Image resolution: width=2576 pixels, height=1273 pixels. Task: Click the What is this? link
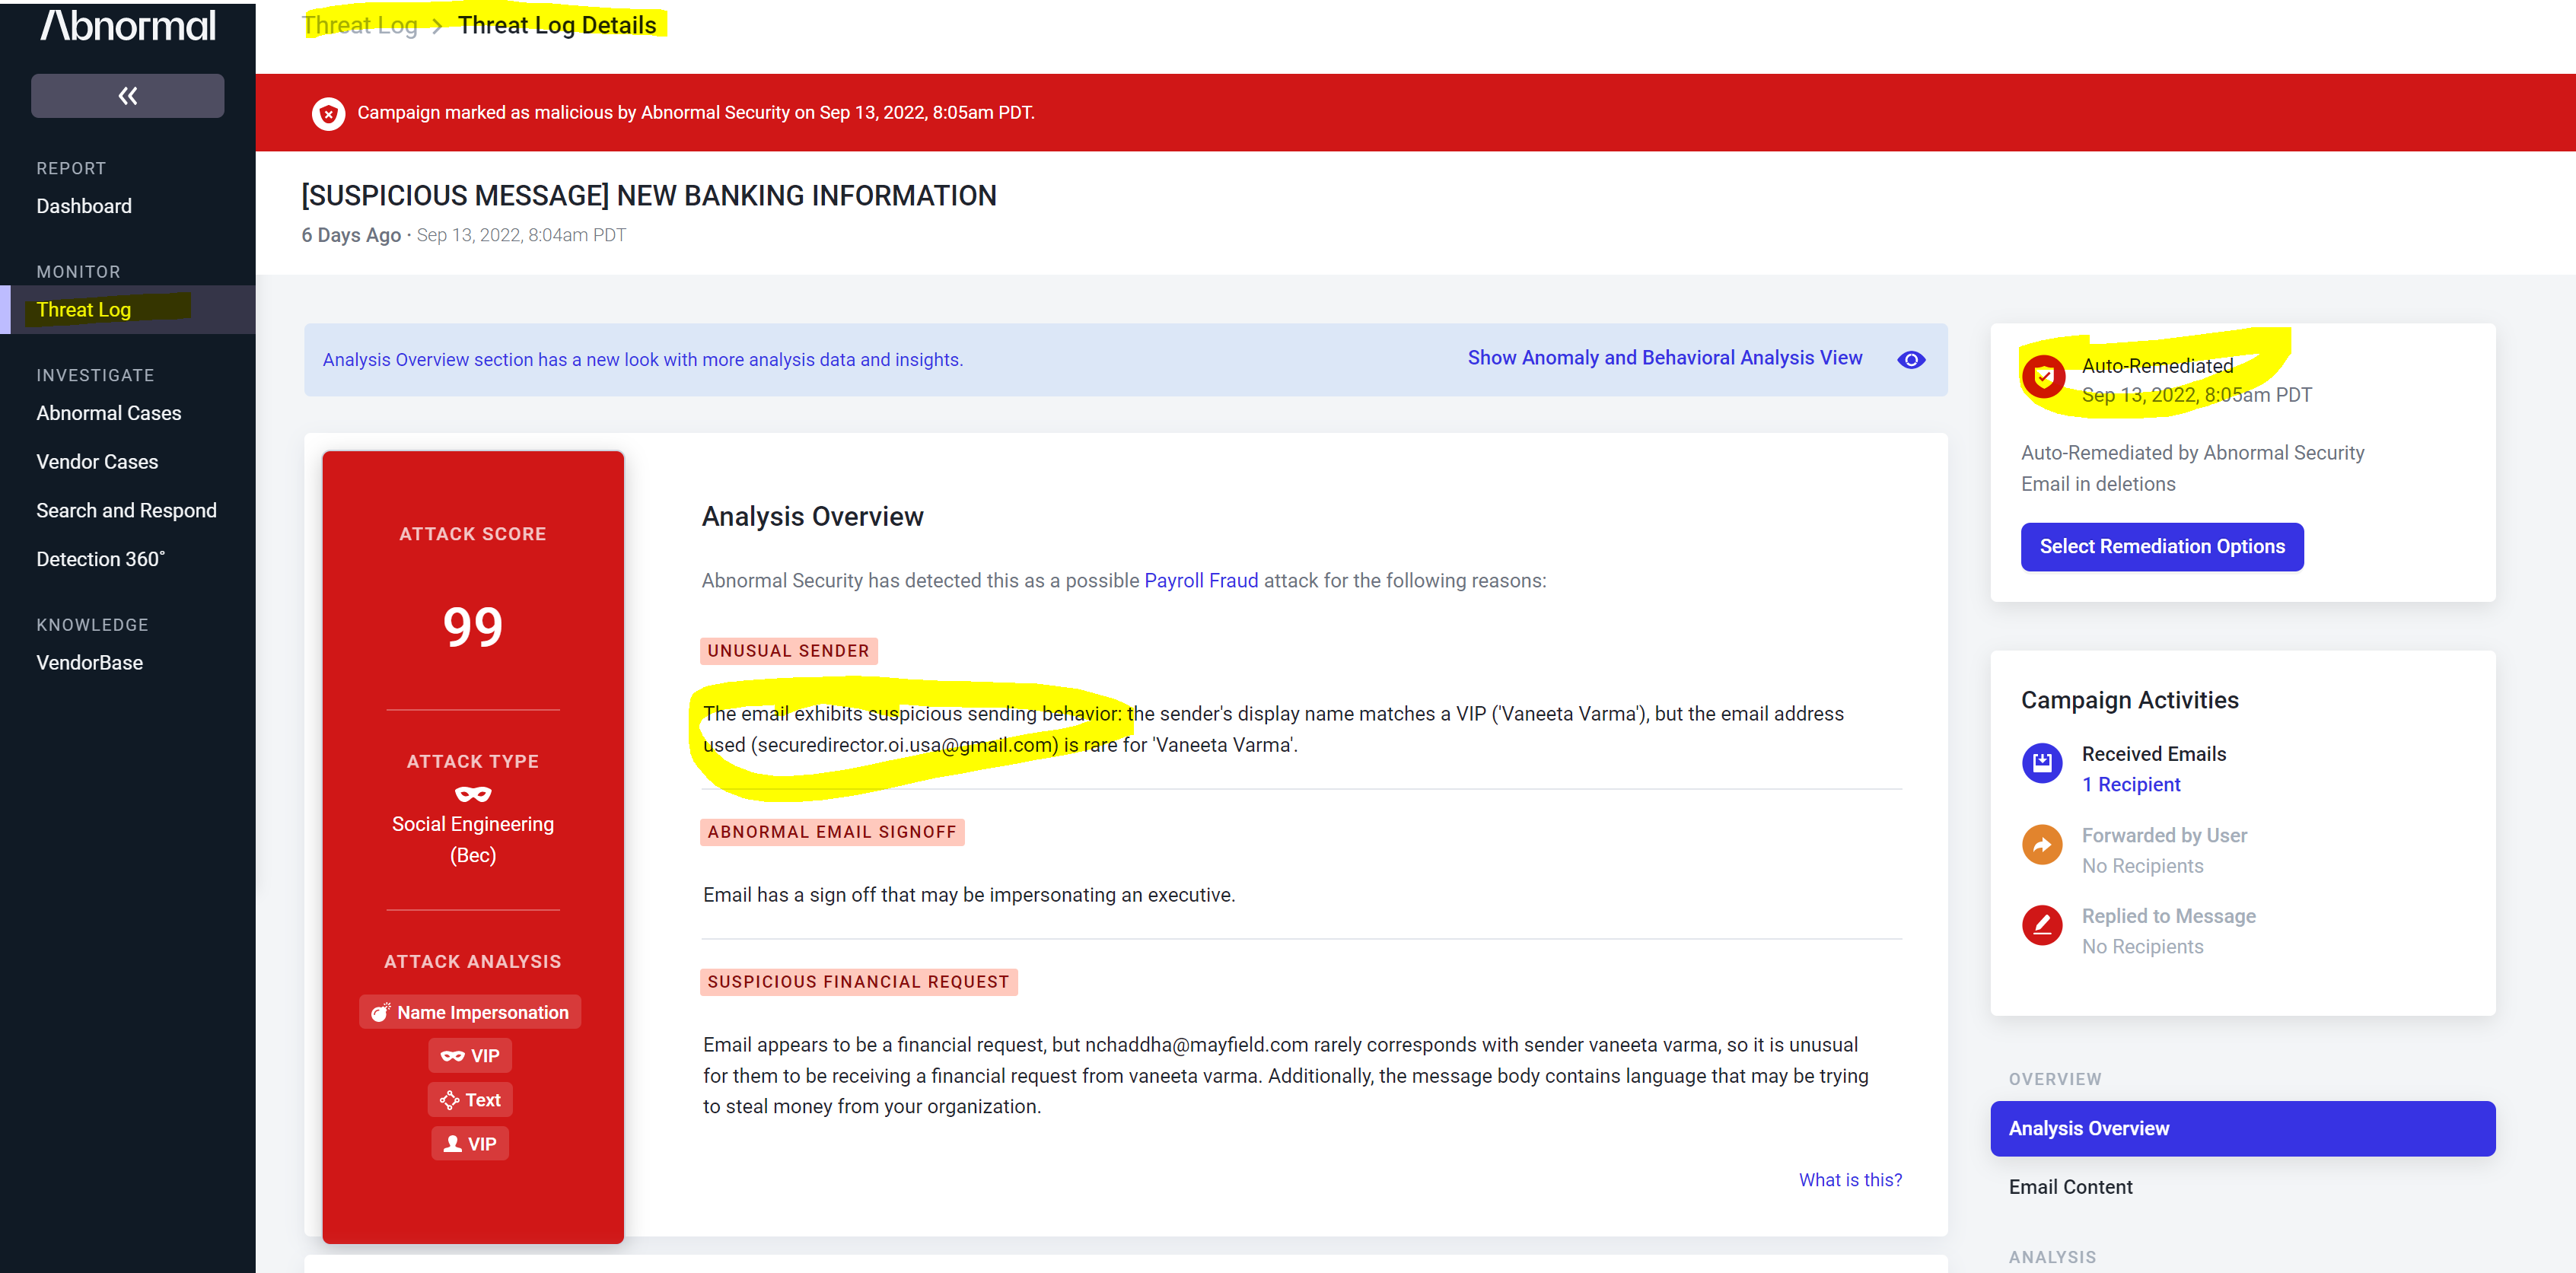pyautogui.click(x=1849, y=1180)
